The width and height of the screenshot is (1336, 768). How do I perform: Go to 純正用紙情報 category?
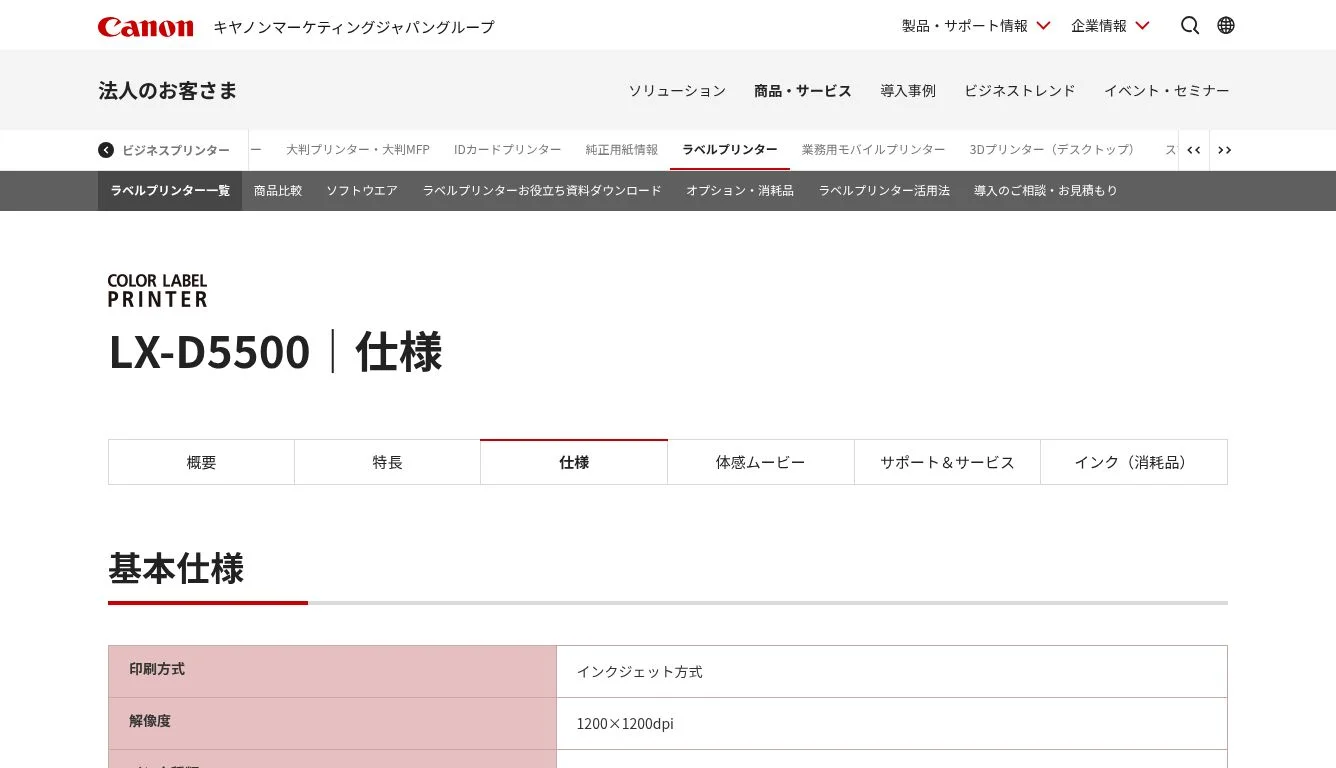point(622,150)
